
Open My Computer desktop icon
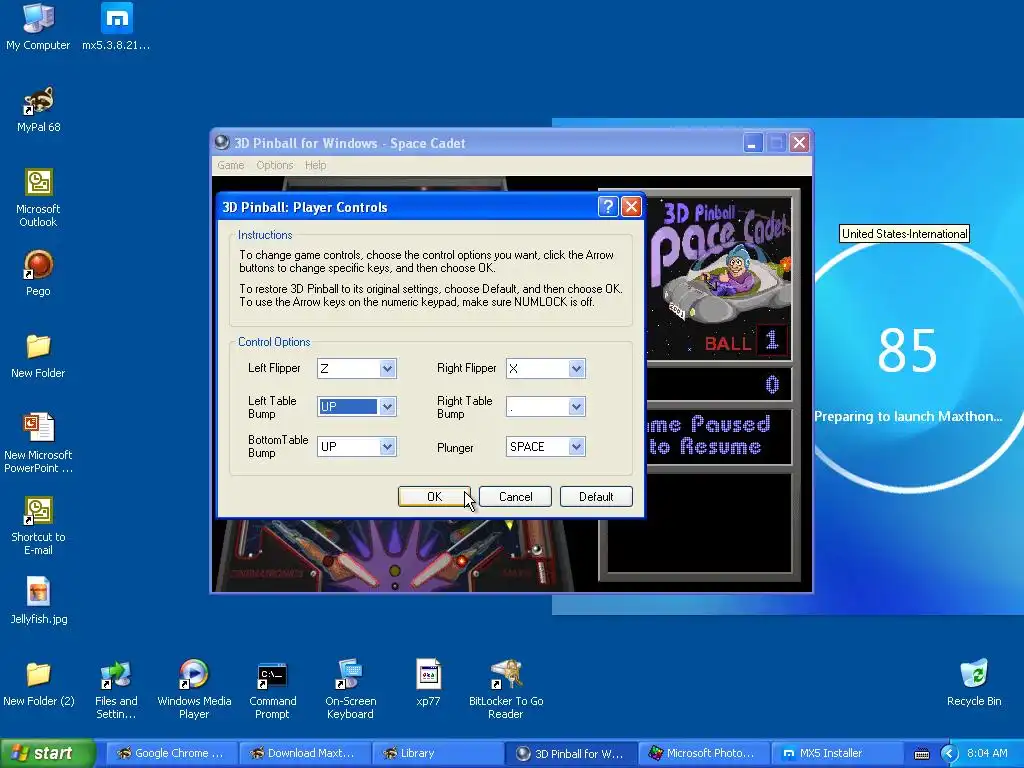coord(38,26)
